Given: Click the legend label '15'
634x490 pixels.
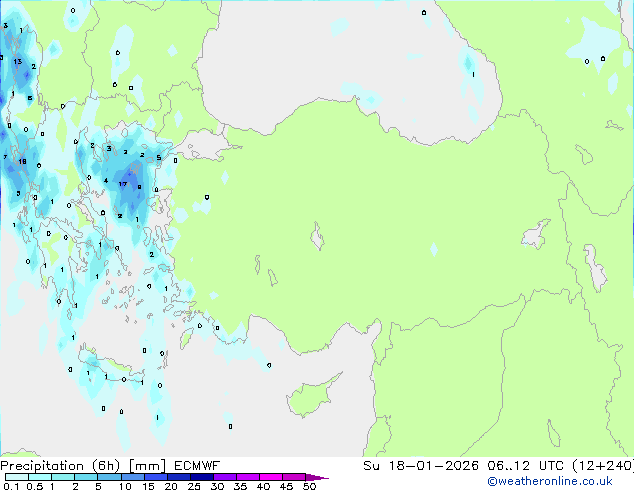Looking at the screenshot, I should click(148, 486).
